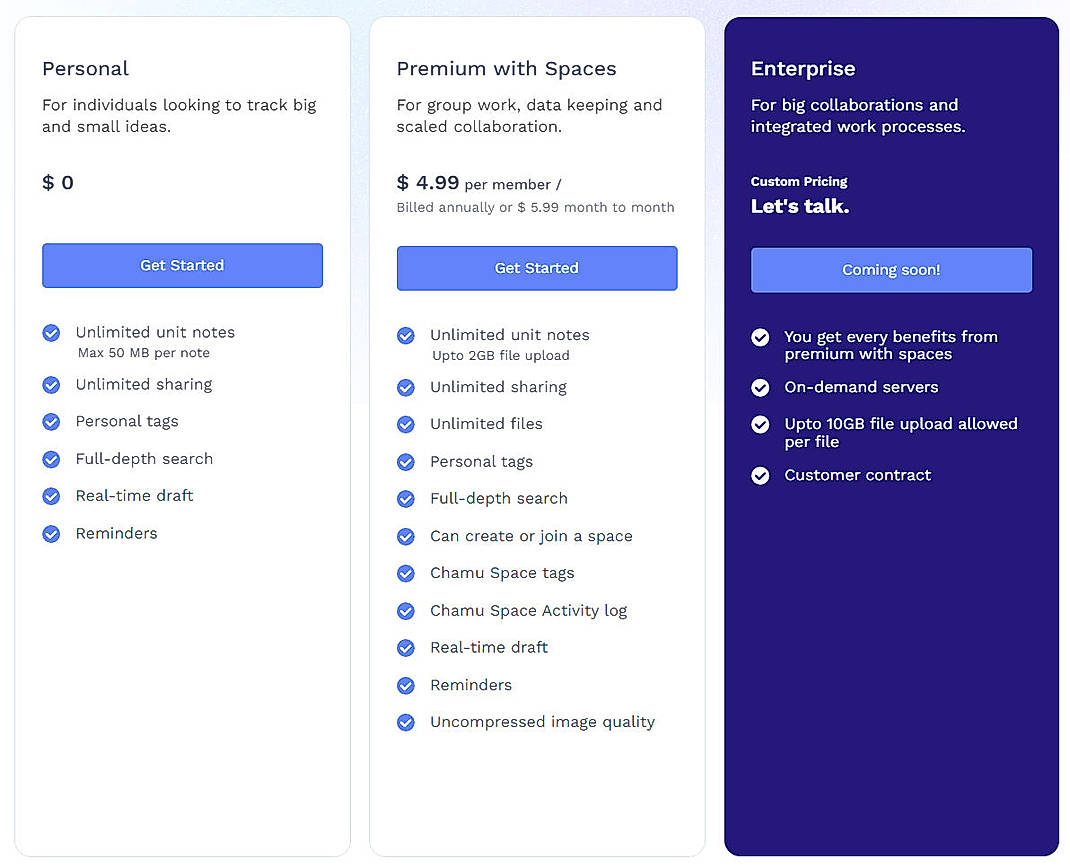Select the checkmark beside Unlimited files in Premium
Screen dimensions: 1070x867
(405, 424)
